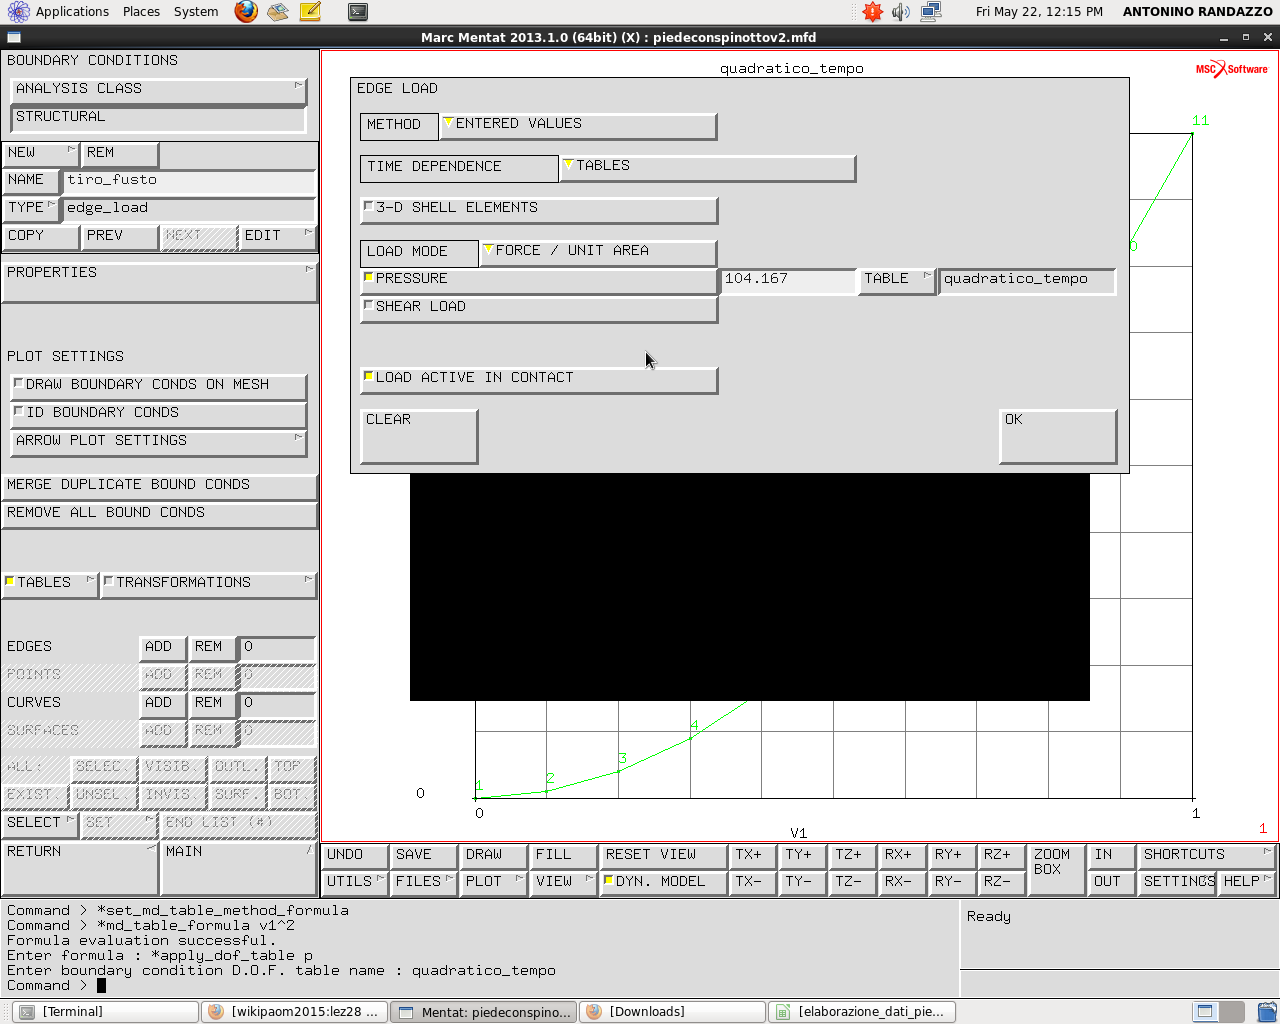Click OK in the Edge Load dialog
The image size is (1280, 1024).
coord(1058,435)
